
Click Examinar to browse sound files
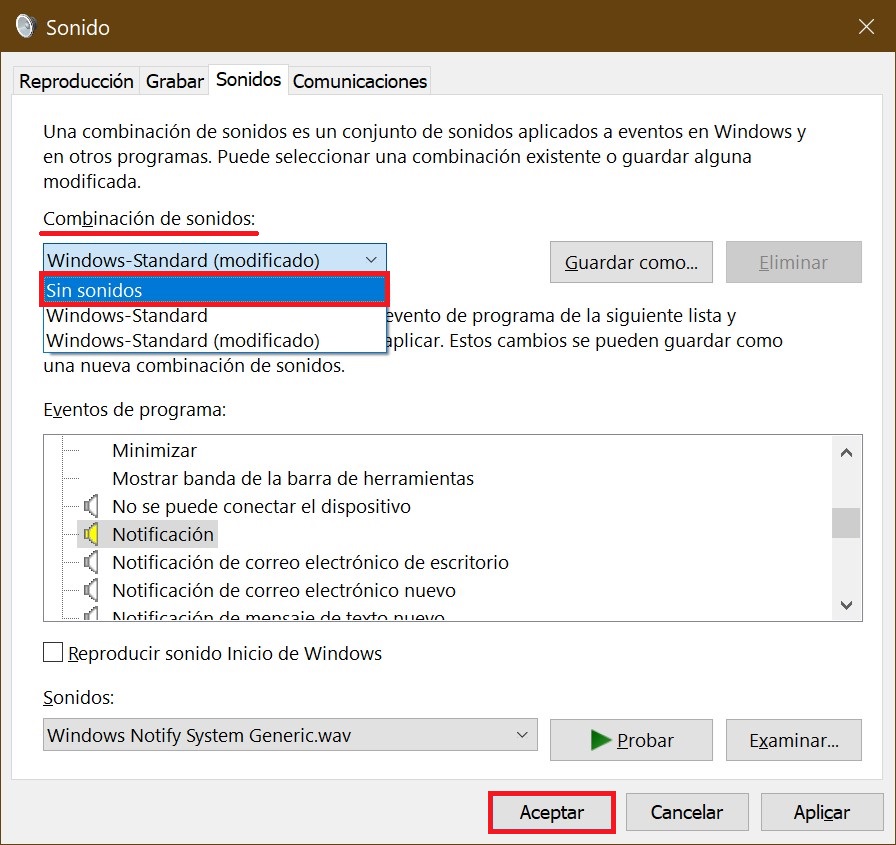[794, 741]
